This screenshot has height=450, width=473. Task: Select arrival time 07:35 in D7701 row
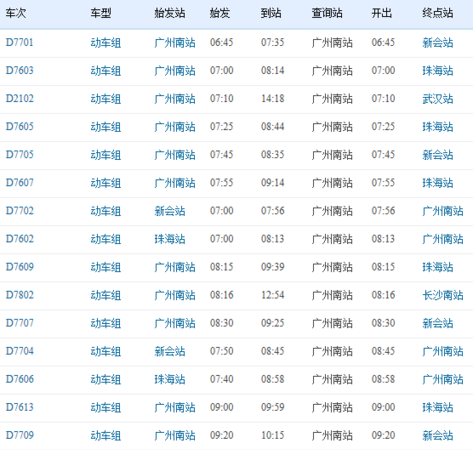273,43
